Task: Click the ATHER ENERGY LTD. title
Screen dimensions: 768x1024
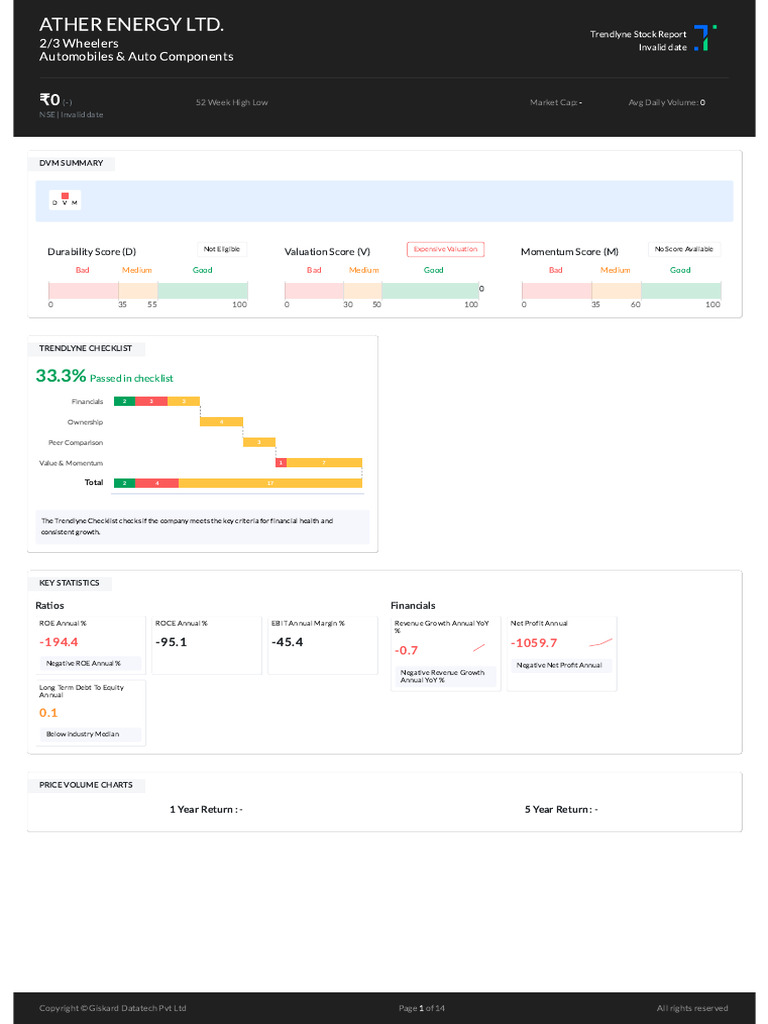Action: (x=131, y=24)
